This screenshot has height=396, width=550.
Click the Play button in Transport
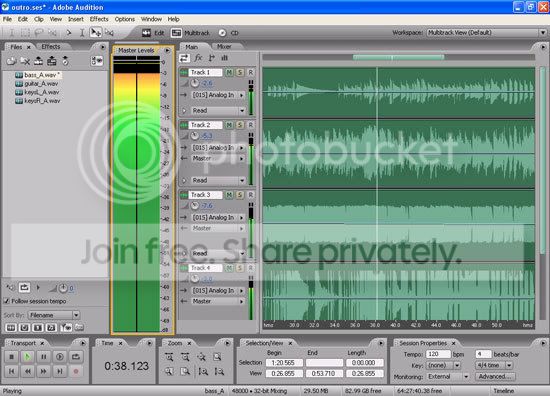[x=27, y=357]
